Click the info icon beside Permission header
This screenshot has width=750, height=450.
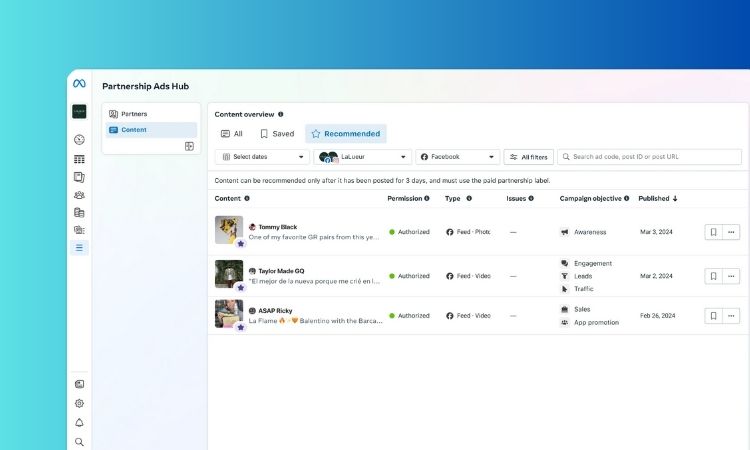tap(427, 198)
